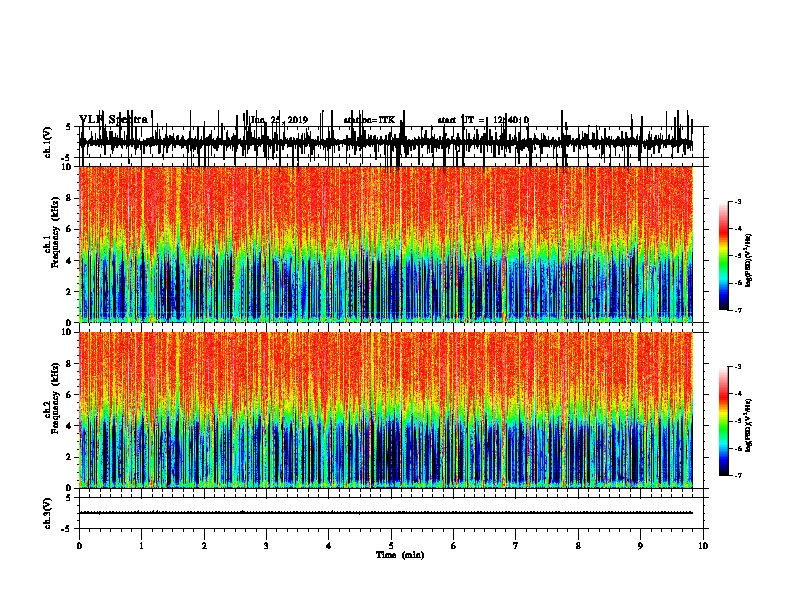Click the '-7' label on ch.1 color bar

pyautogui.click(x=737, y=310)
